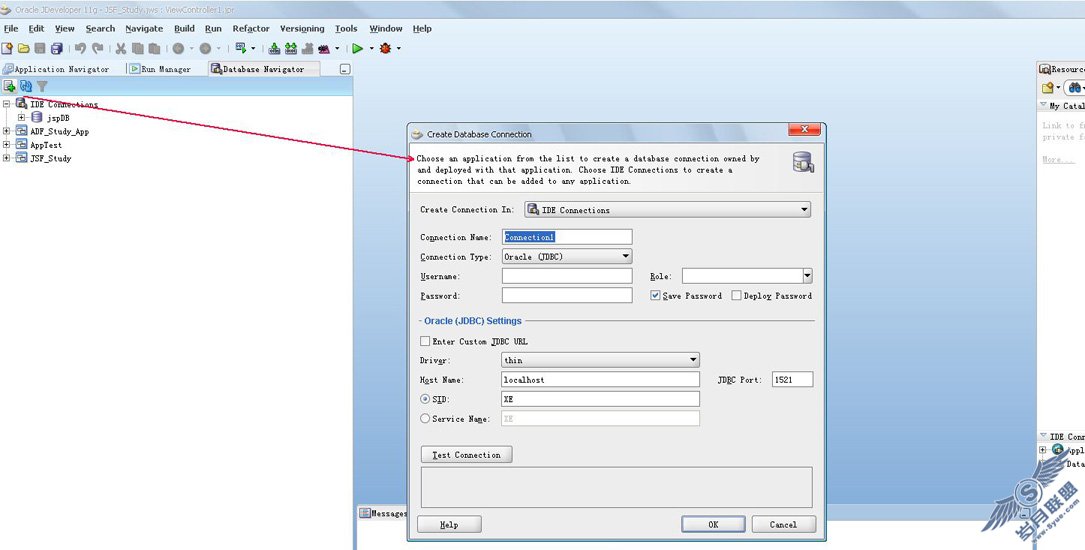Click the Username input field
1085x550 pixels.
tap(567, 276)
